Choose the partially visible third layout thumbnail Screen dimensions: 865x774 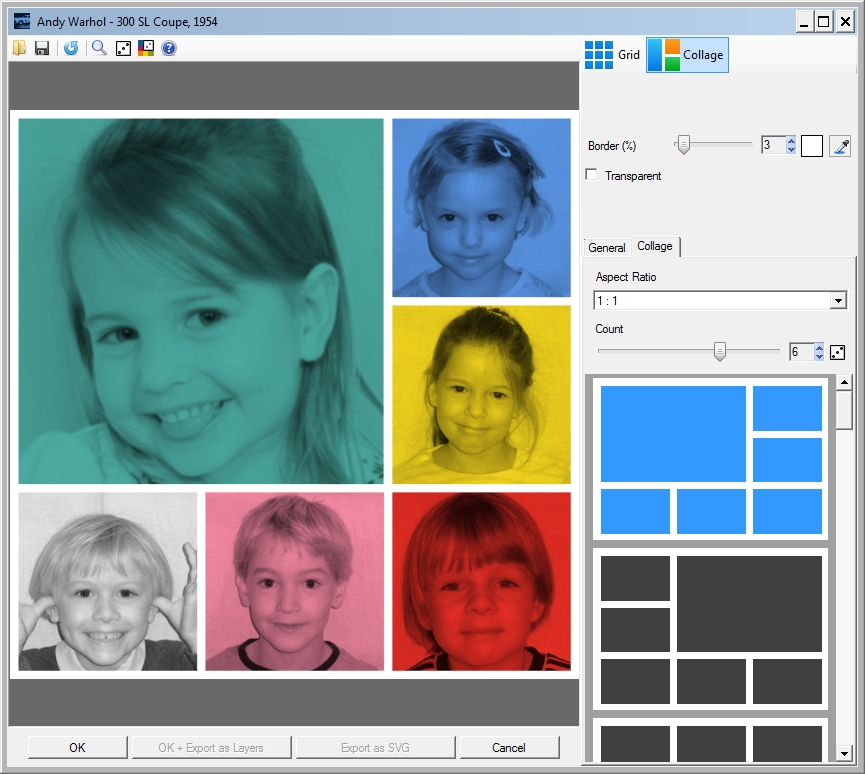711,740
